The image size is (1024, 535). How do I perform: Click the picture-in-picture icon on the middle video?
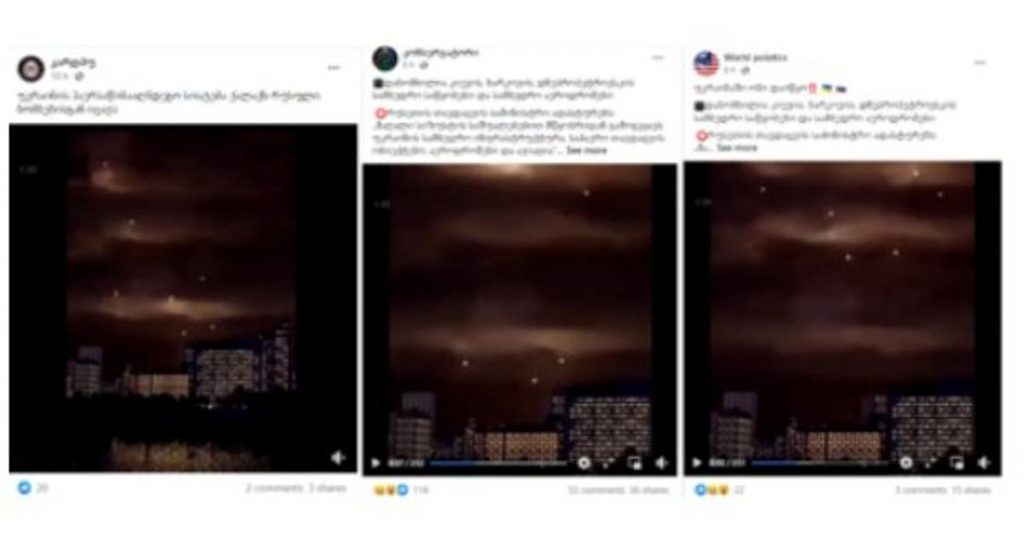coord(634,463)
